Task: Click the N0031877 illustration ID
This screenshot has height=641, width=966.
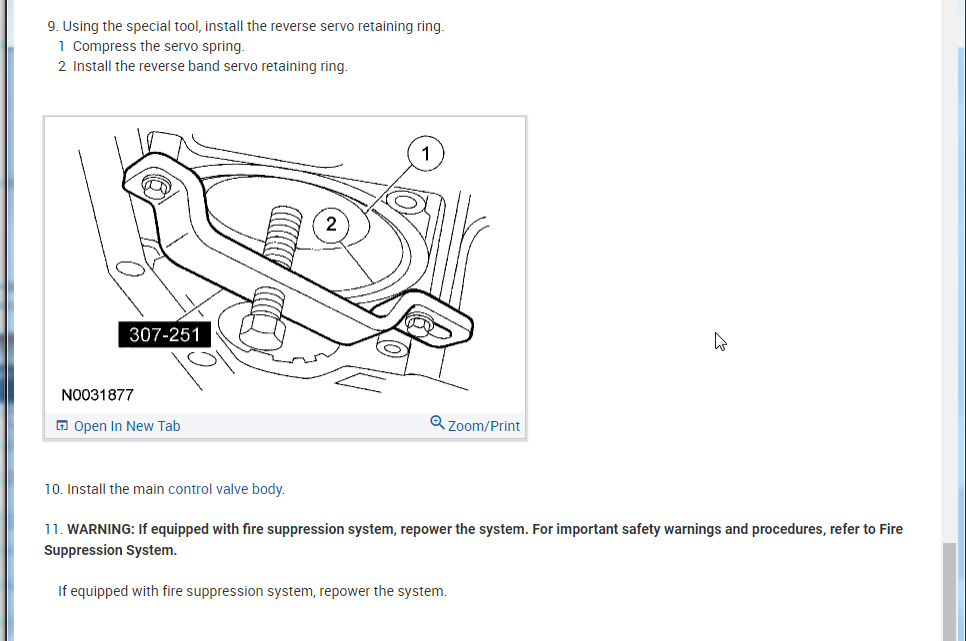Action: pos(97,395)
